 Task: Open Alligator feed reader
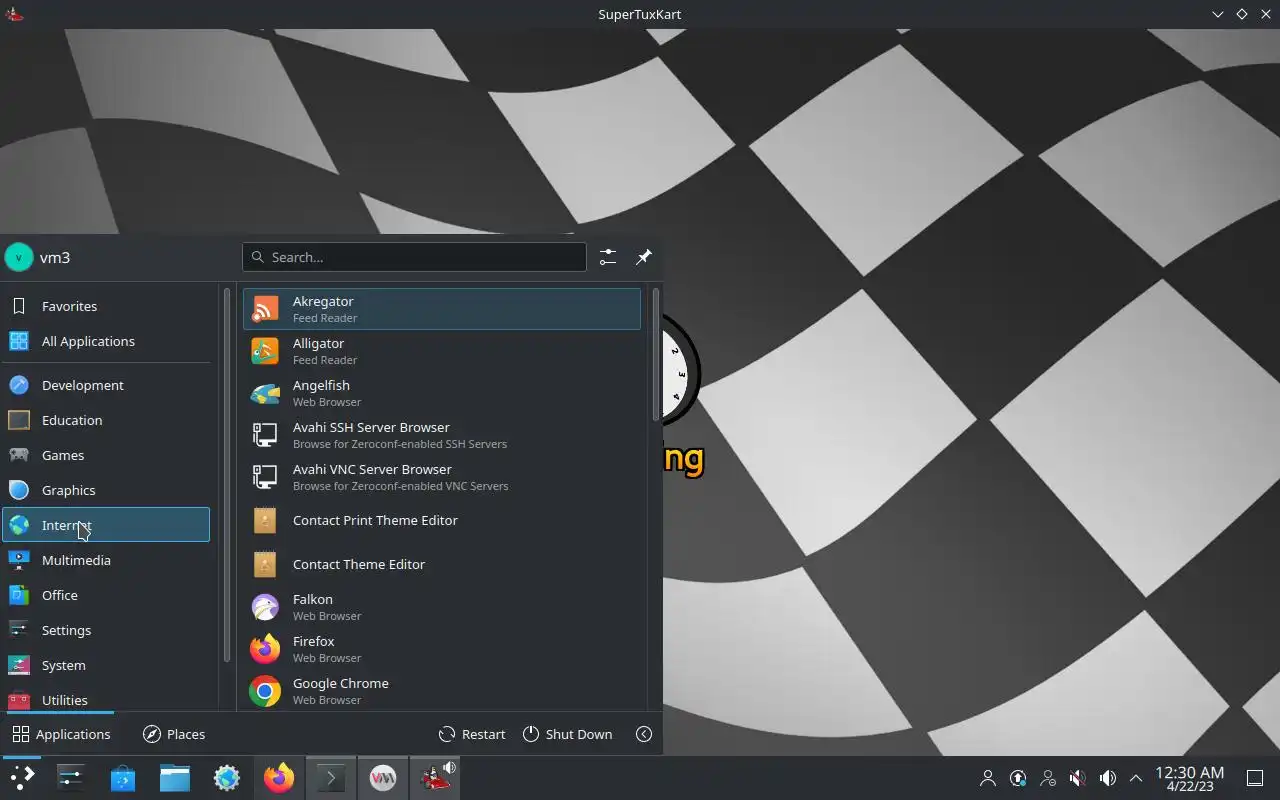click(x=441, y=351)
